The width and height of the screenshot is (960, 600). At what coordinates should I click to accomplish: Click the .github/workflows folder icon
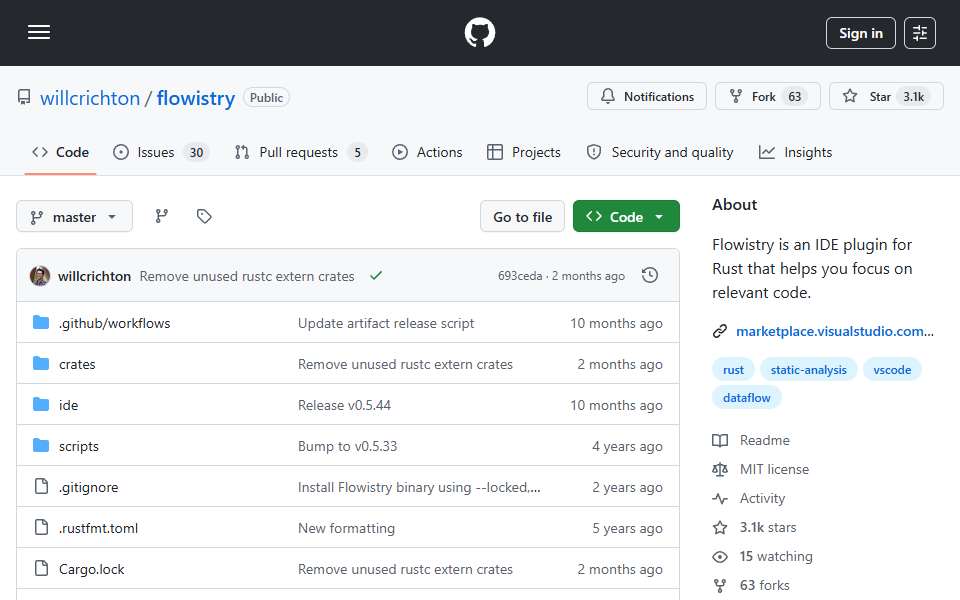(x=41, y=323)
